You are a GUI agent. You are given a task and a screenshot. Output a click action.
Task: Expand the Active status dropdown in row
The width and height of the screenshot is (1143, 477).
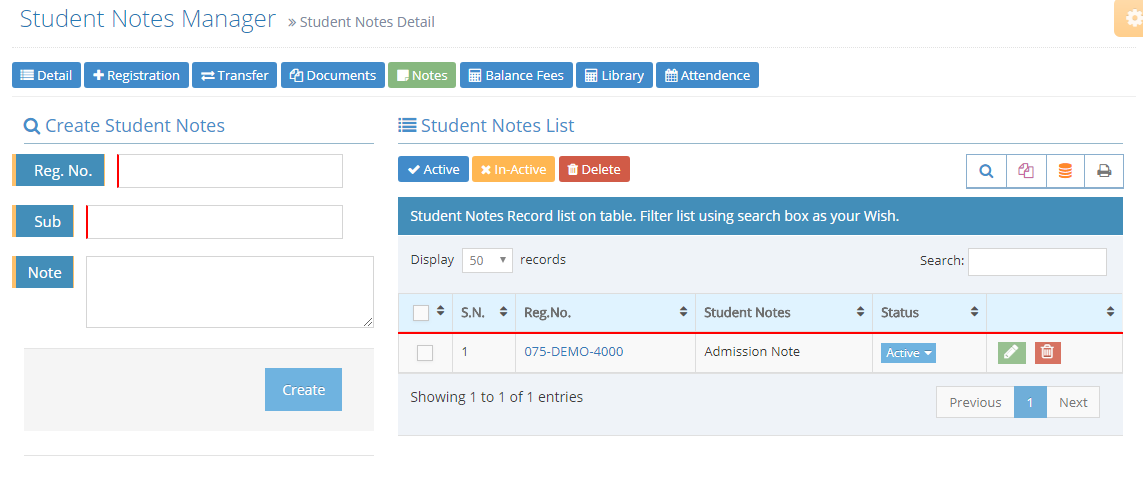908,353
